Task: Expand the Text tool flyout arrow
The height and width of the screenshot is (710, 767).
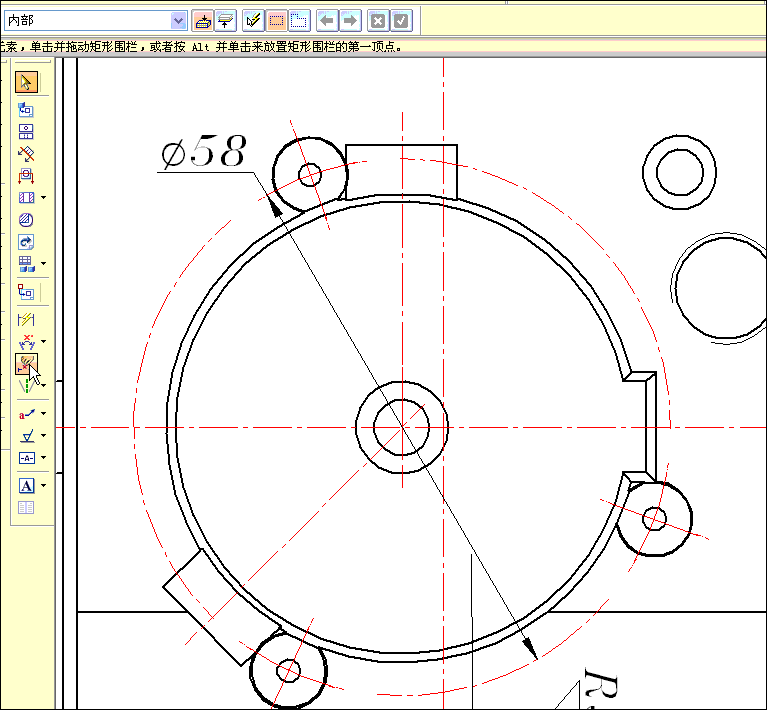Action: pos(44,485)
